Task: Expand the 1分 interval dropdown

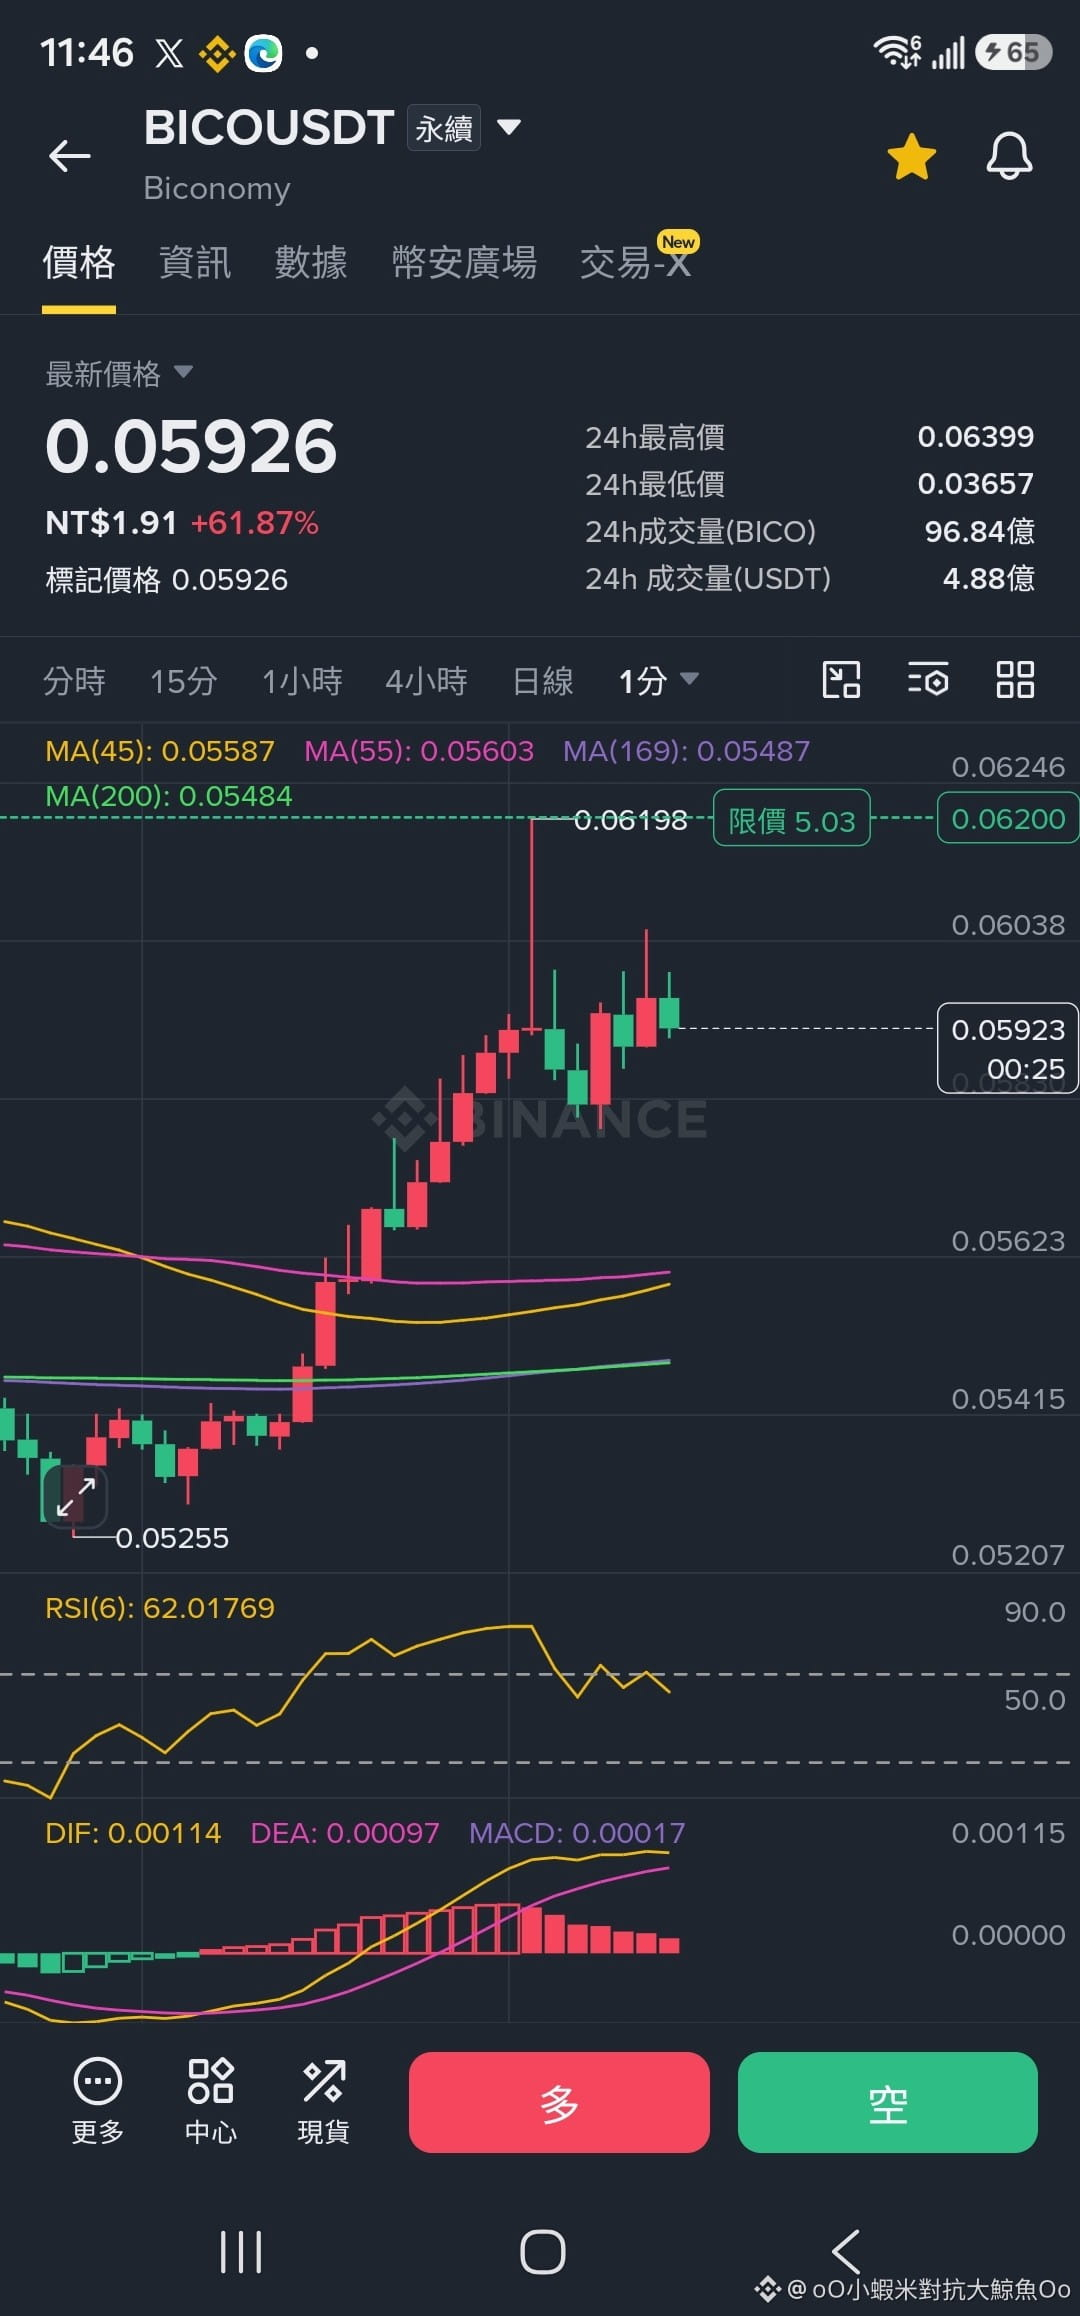Action: coord(658,681)
